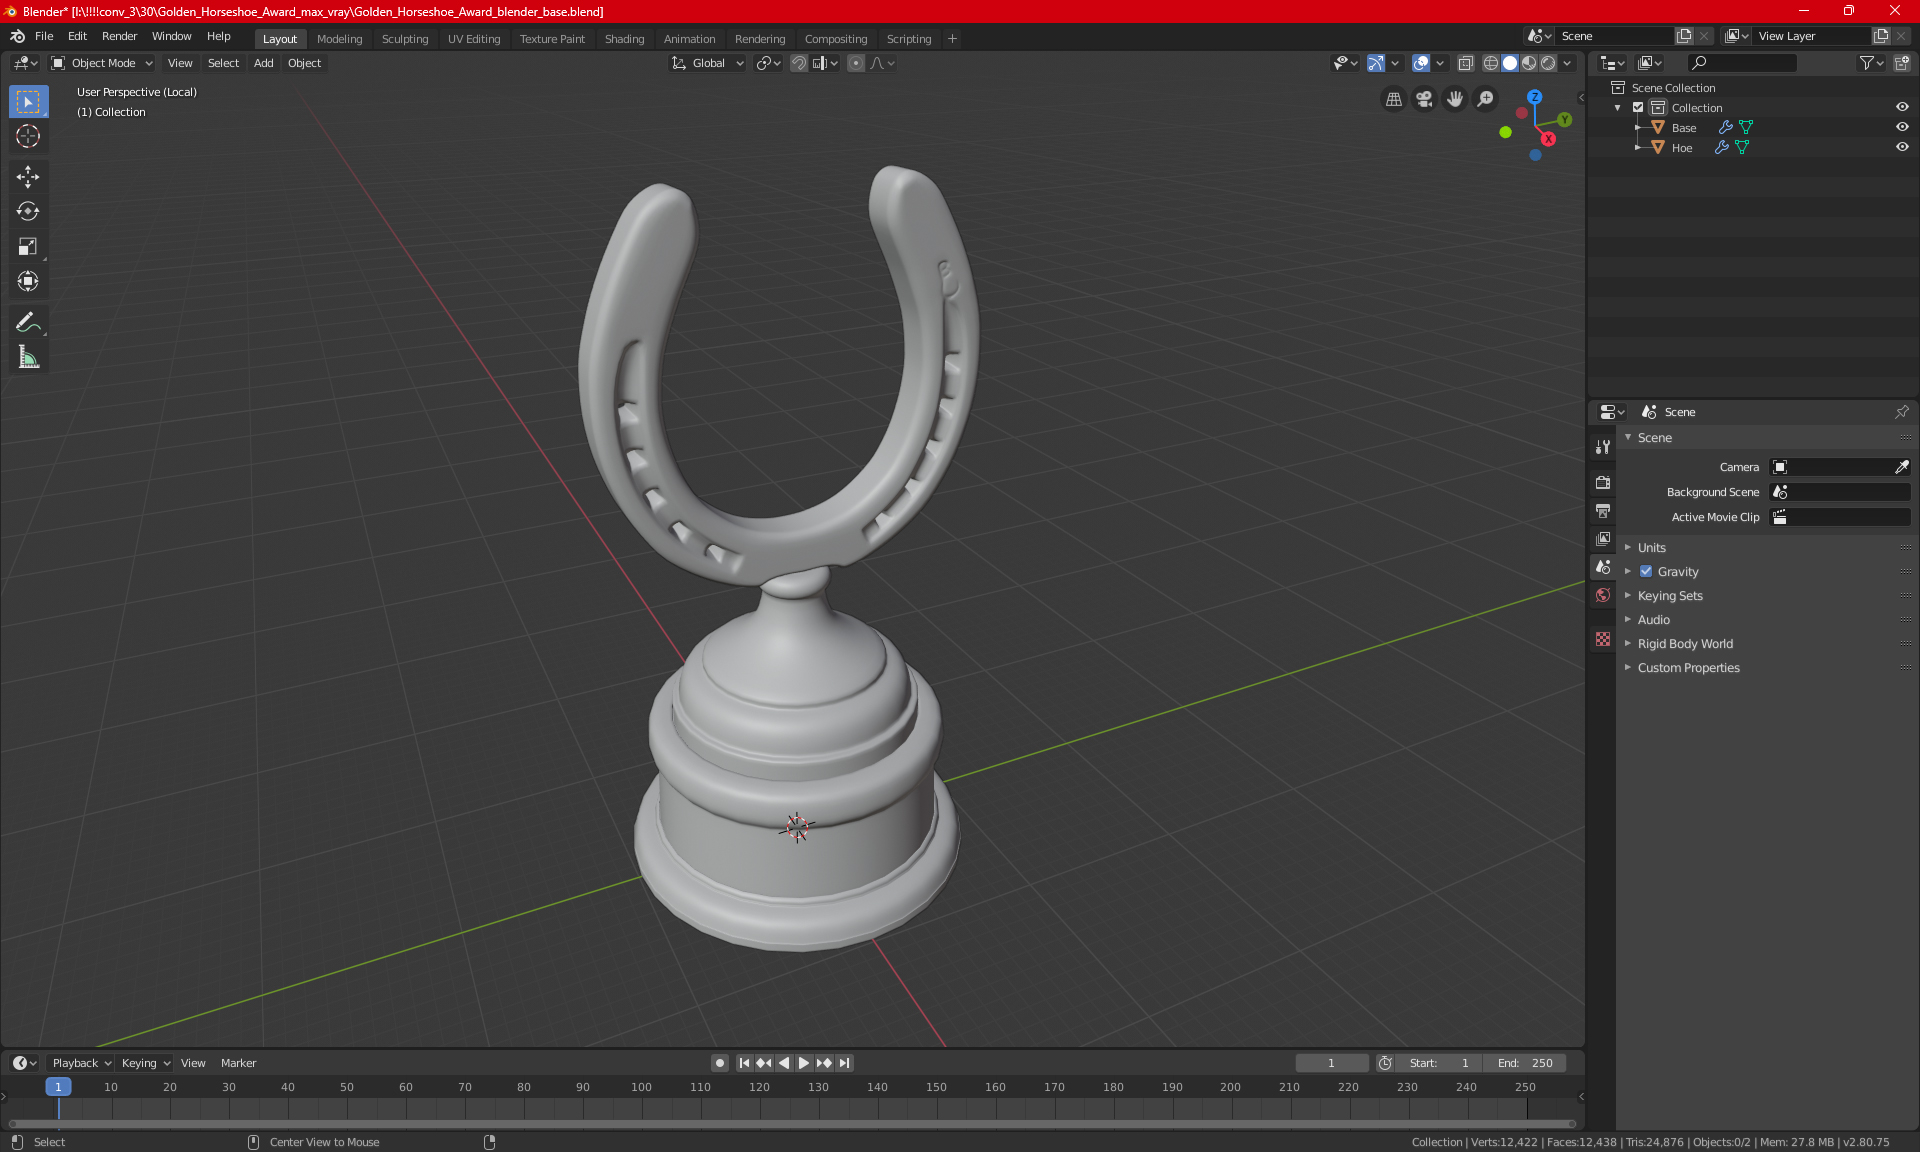Select the Rotate tool
This screenshot has height=1152, width=1920.
coord(28,212)
